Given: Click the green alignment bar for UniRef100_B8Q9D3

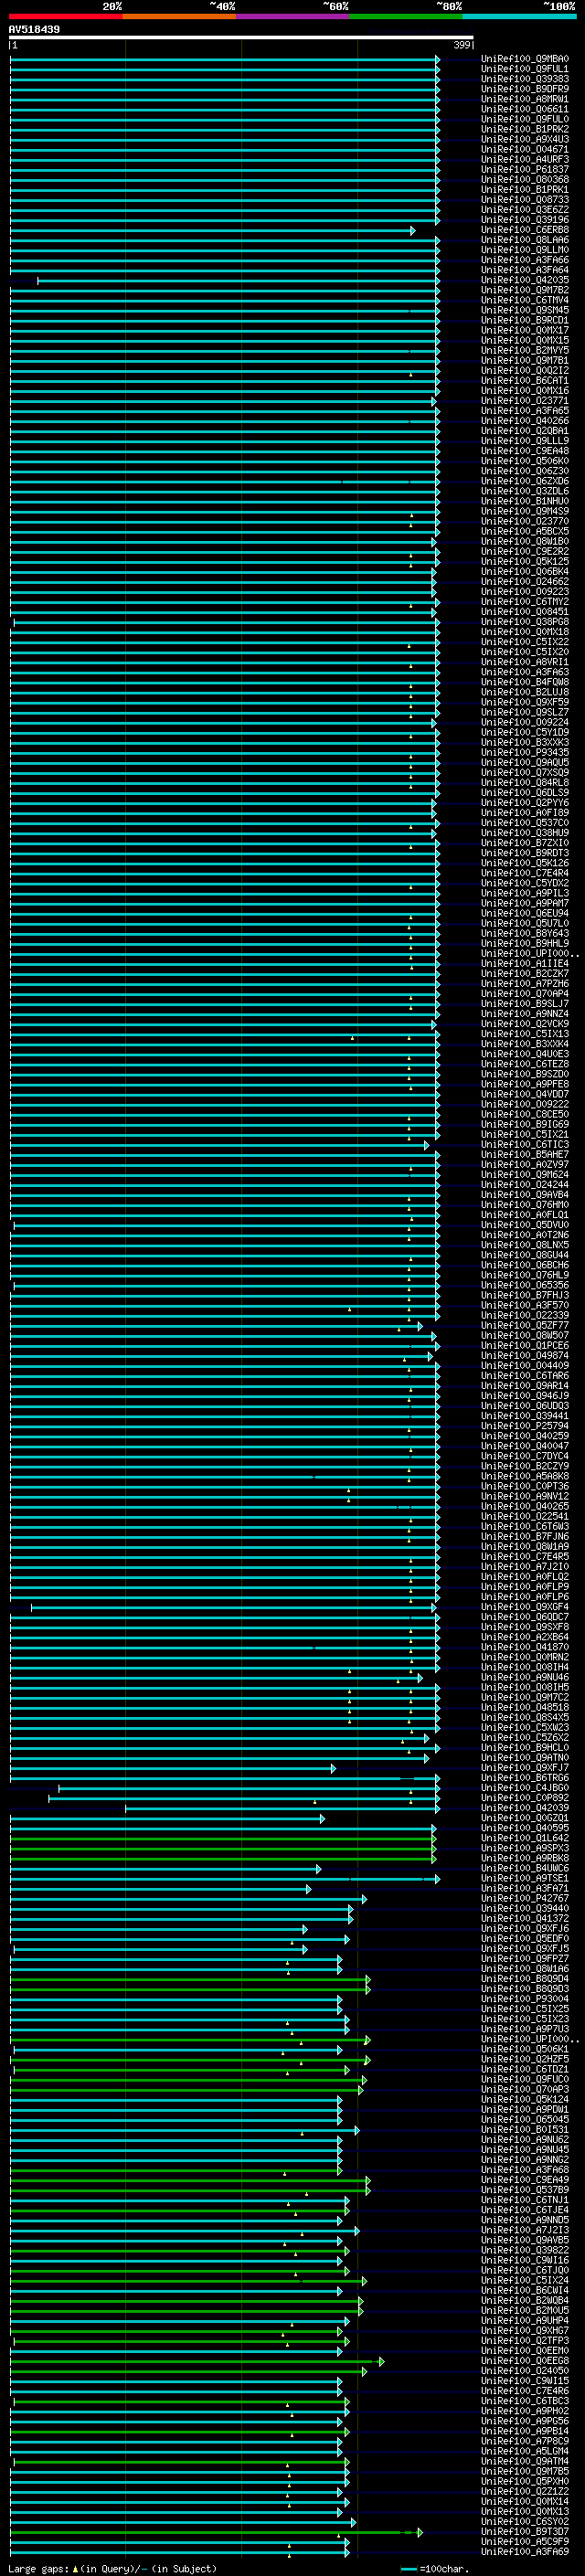Looking at the screenshot, I should [190, 1990].
